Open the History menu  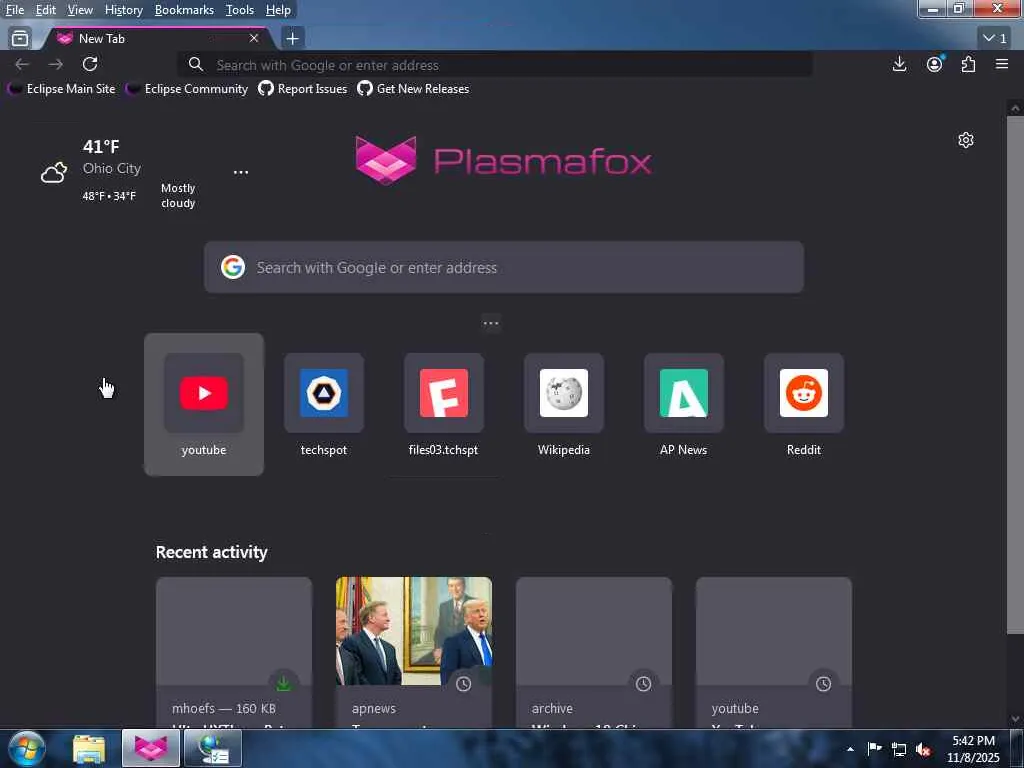point(124,10)
